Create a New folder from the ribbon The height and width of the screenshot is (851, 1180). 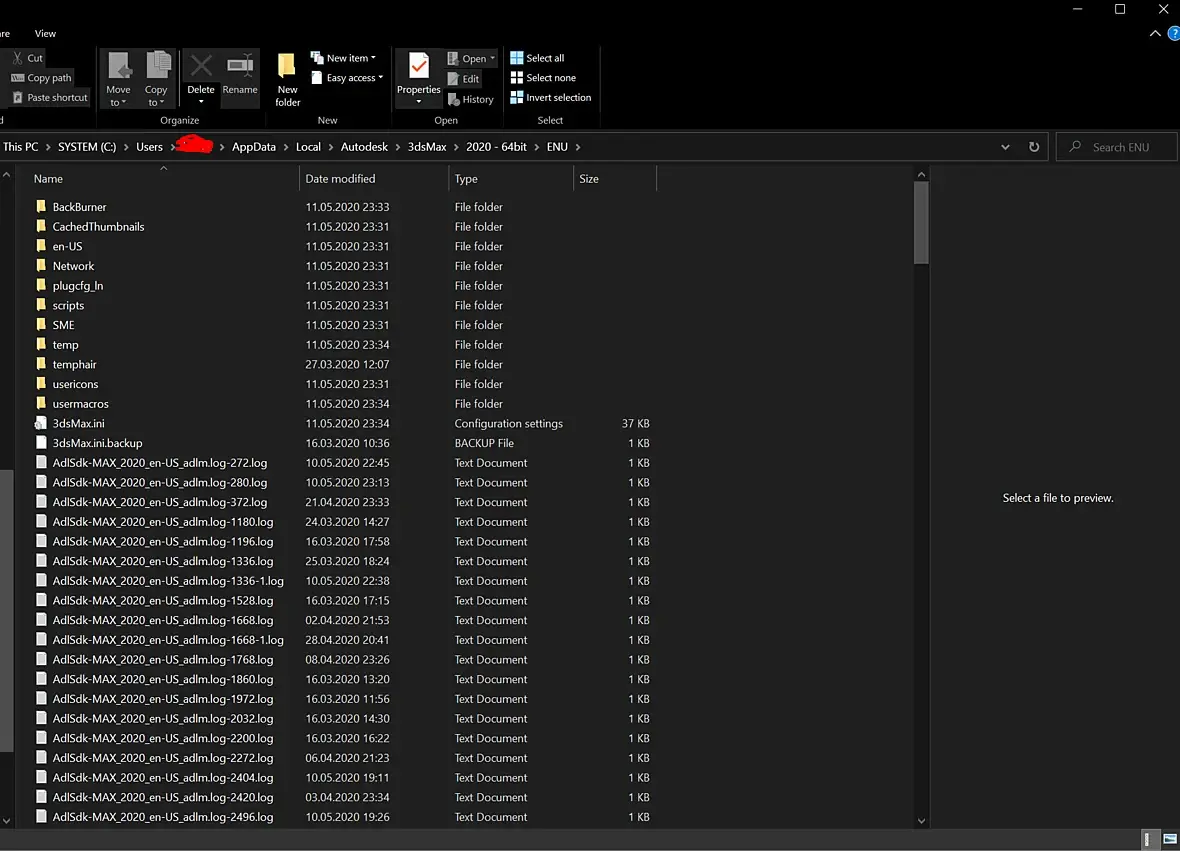pos(287,80)
